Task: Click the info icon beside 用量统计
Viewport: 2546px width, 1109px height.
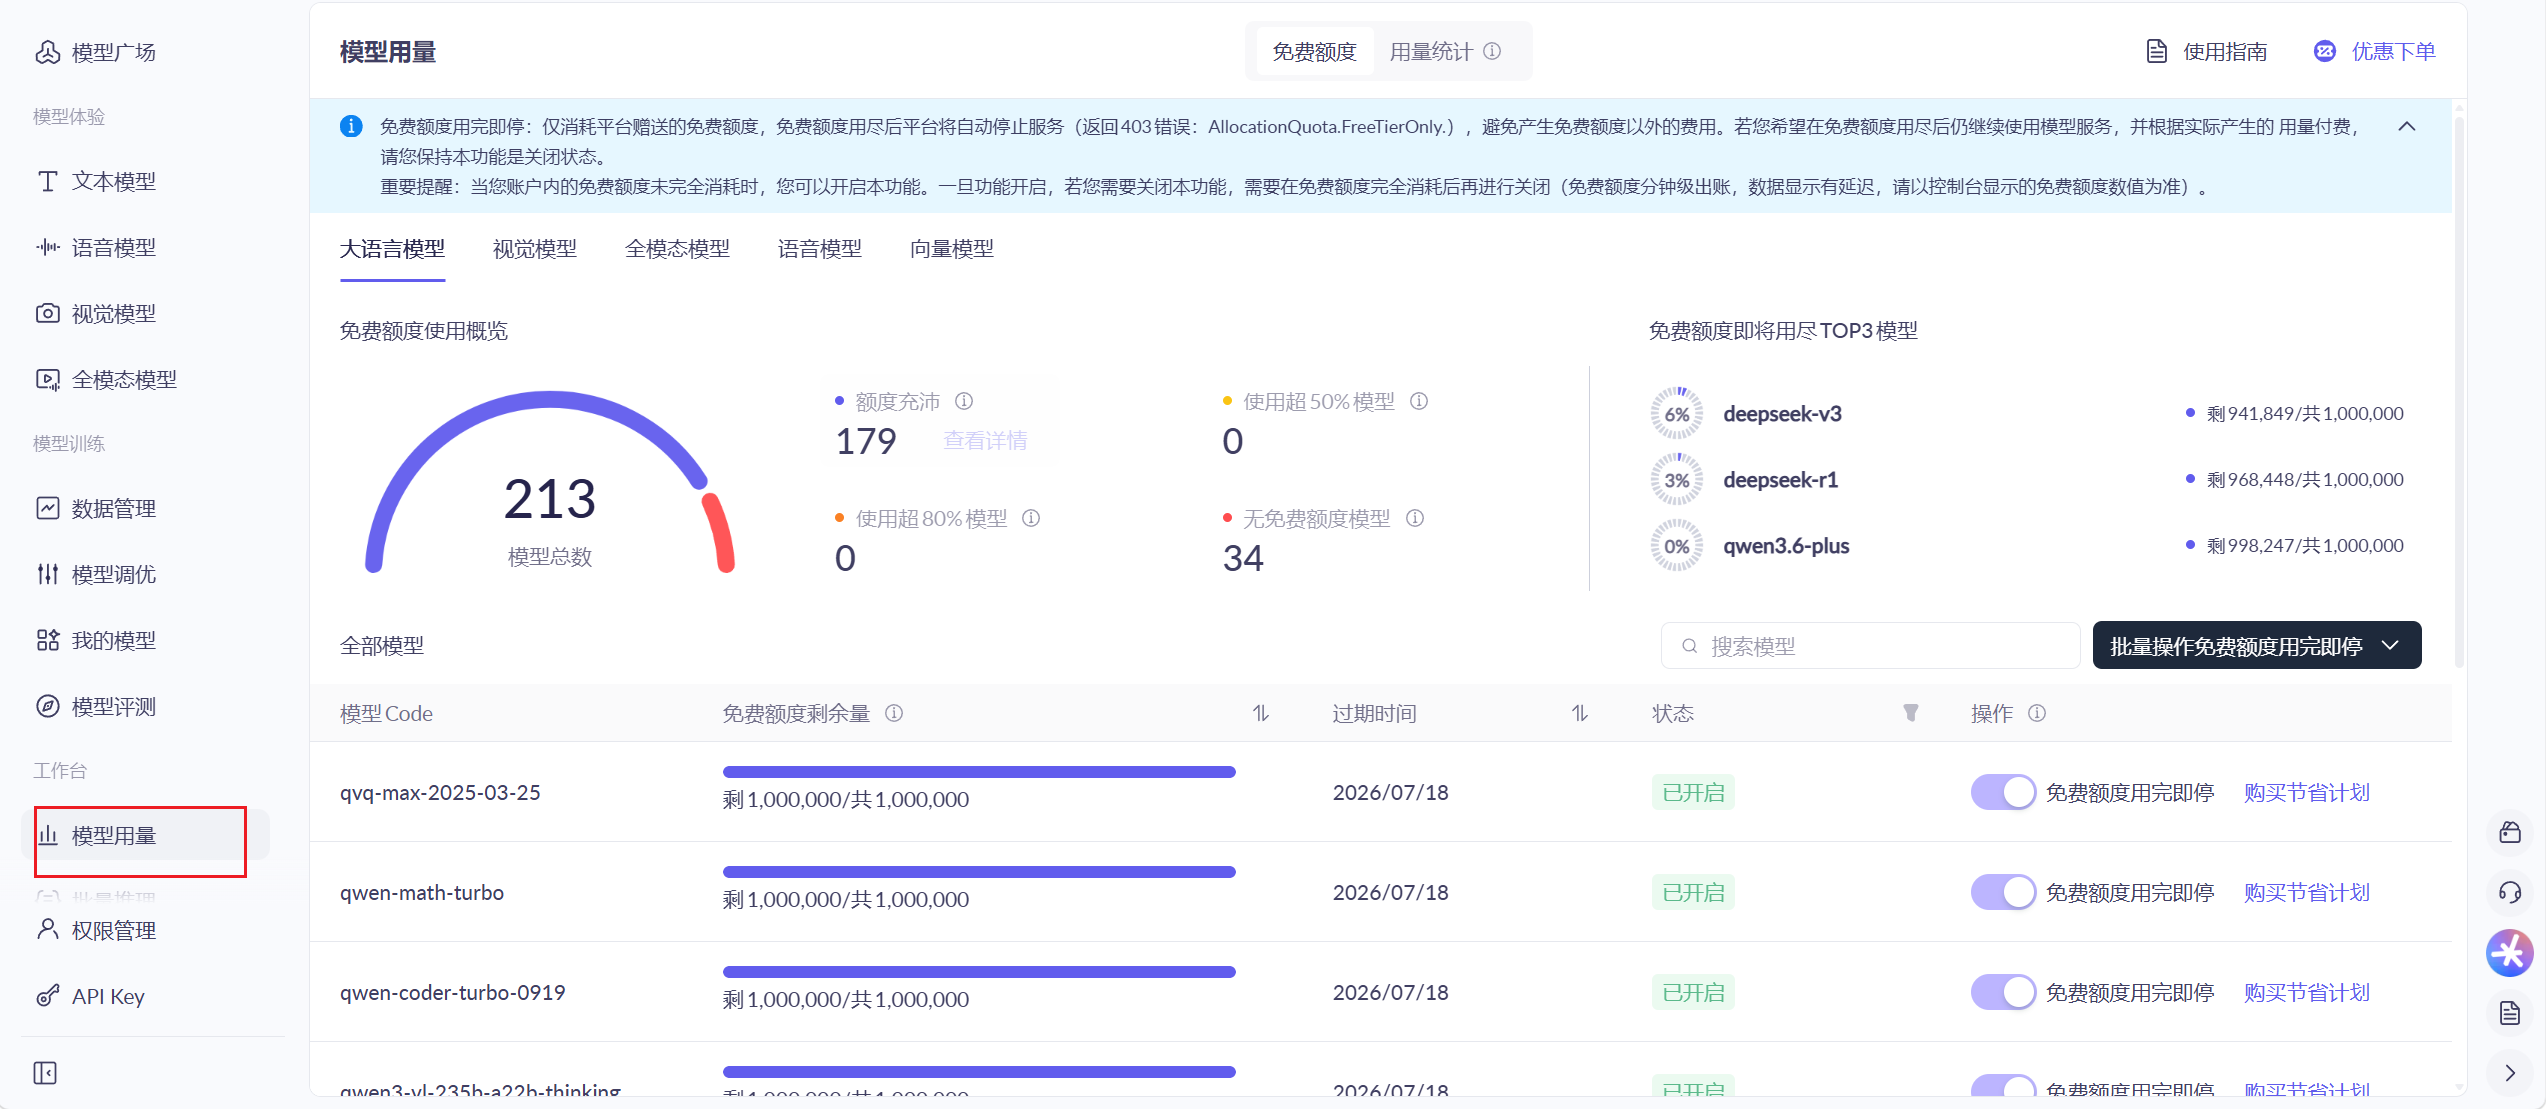Action: tap(1492, 51)
